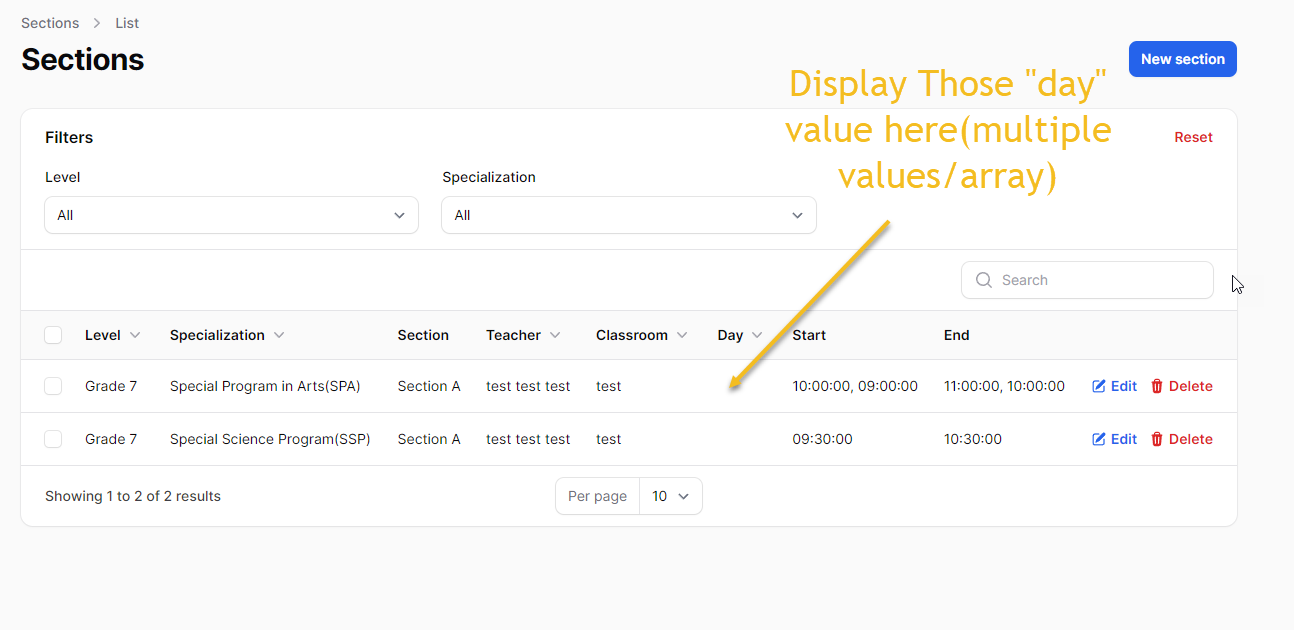
Task: Open the Specialization filter dropdown
Action: [628, 214]
